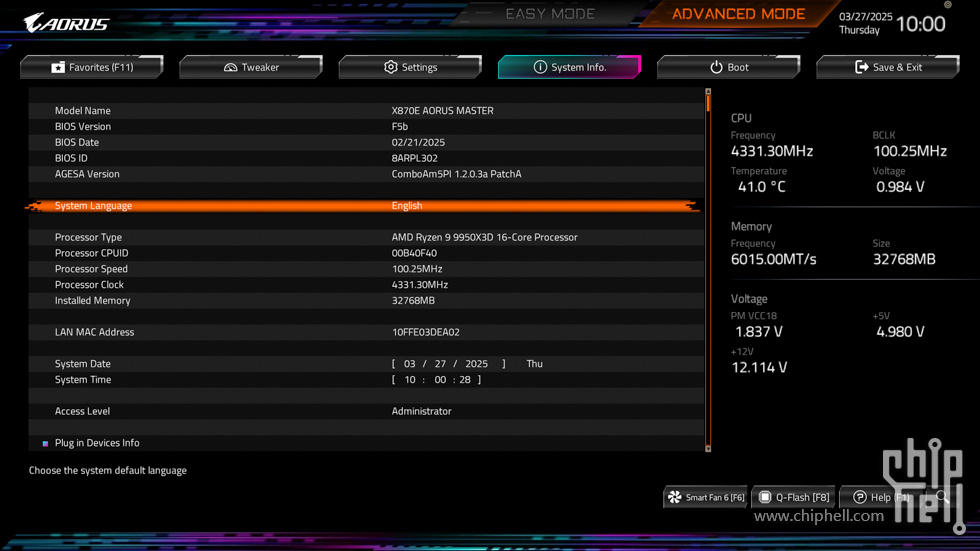Click the Plug in Devices Info bullet
The width and height of the screenshot is (980, 551).
tap(45, 444)
